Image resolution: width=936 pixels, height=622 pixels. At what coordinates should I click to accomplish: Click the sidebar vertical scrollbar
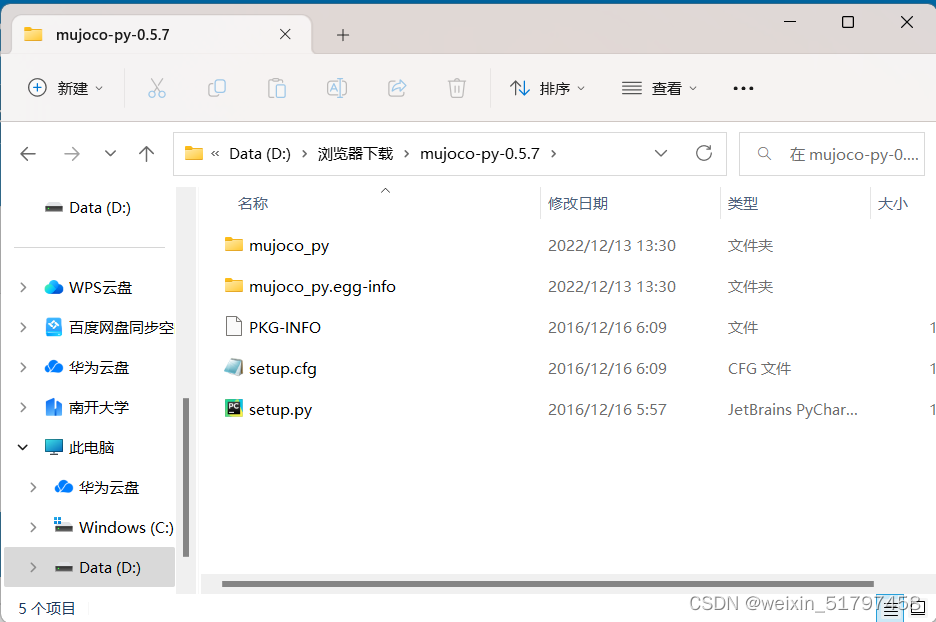tap(186, 478)
